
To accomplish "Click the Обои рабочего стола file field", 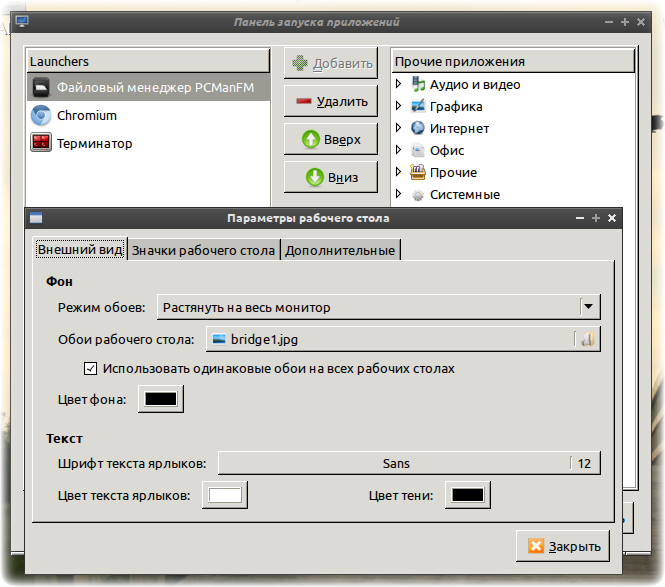I will [x=403, y=339].
